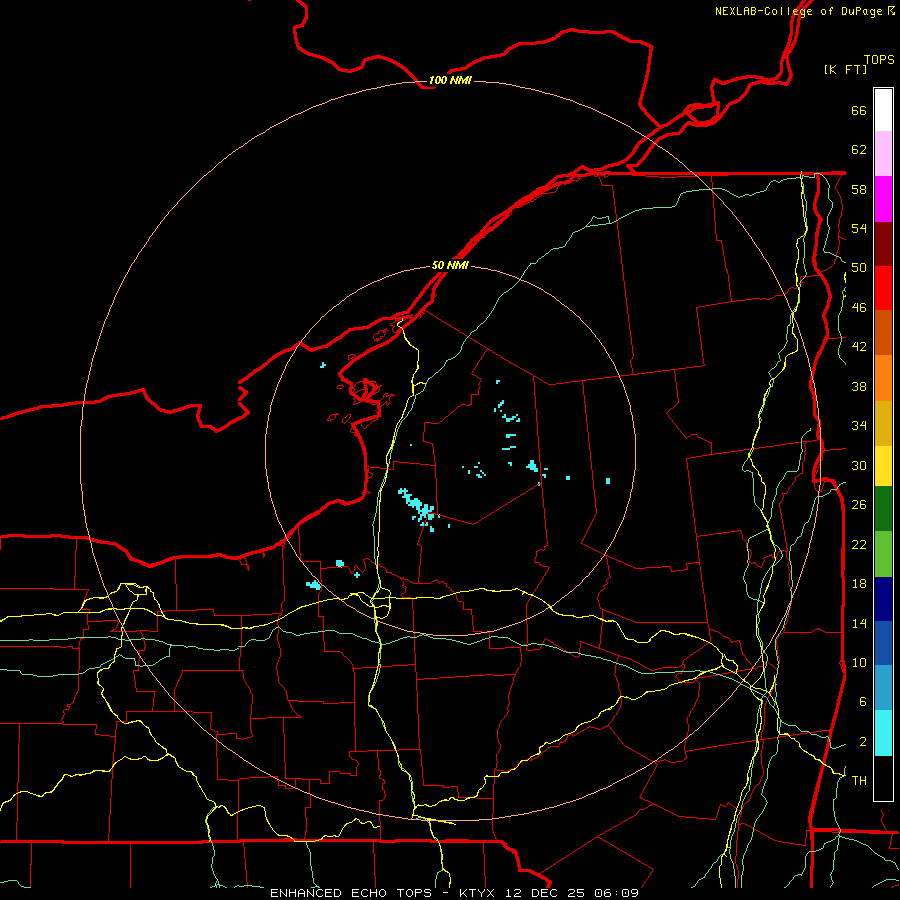The width and height of the screenshot is (900, 900).
Task: Click the TOPS legend title
Action: pyautogui.click(x=879, y=59)
